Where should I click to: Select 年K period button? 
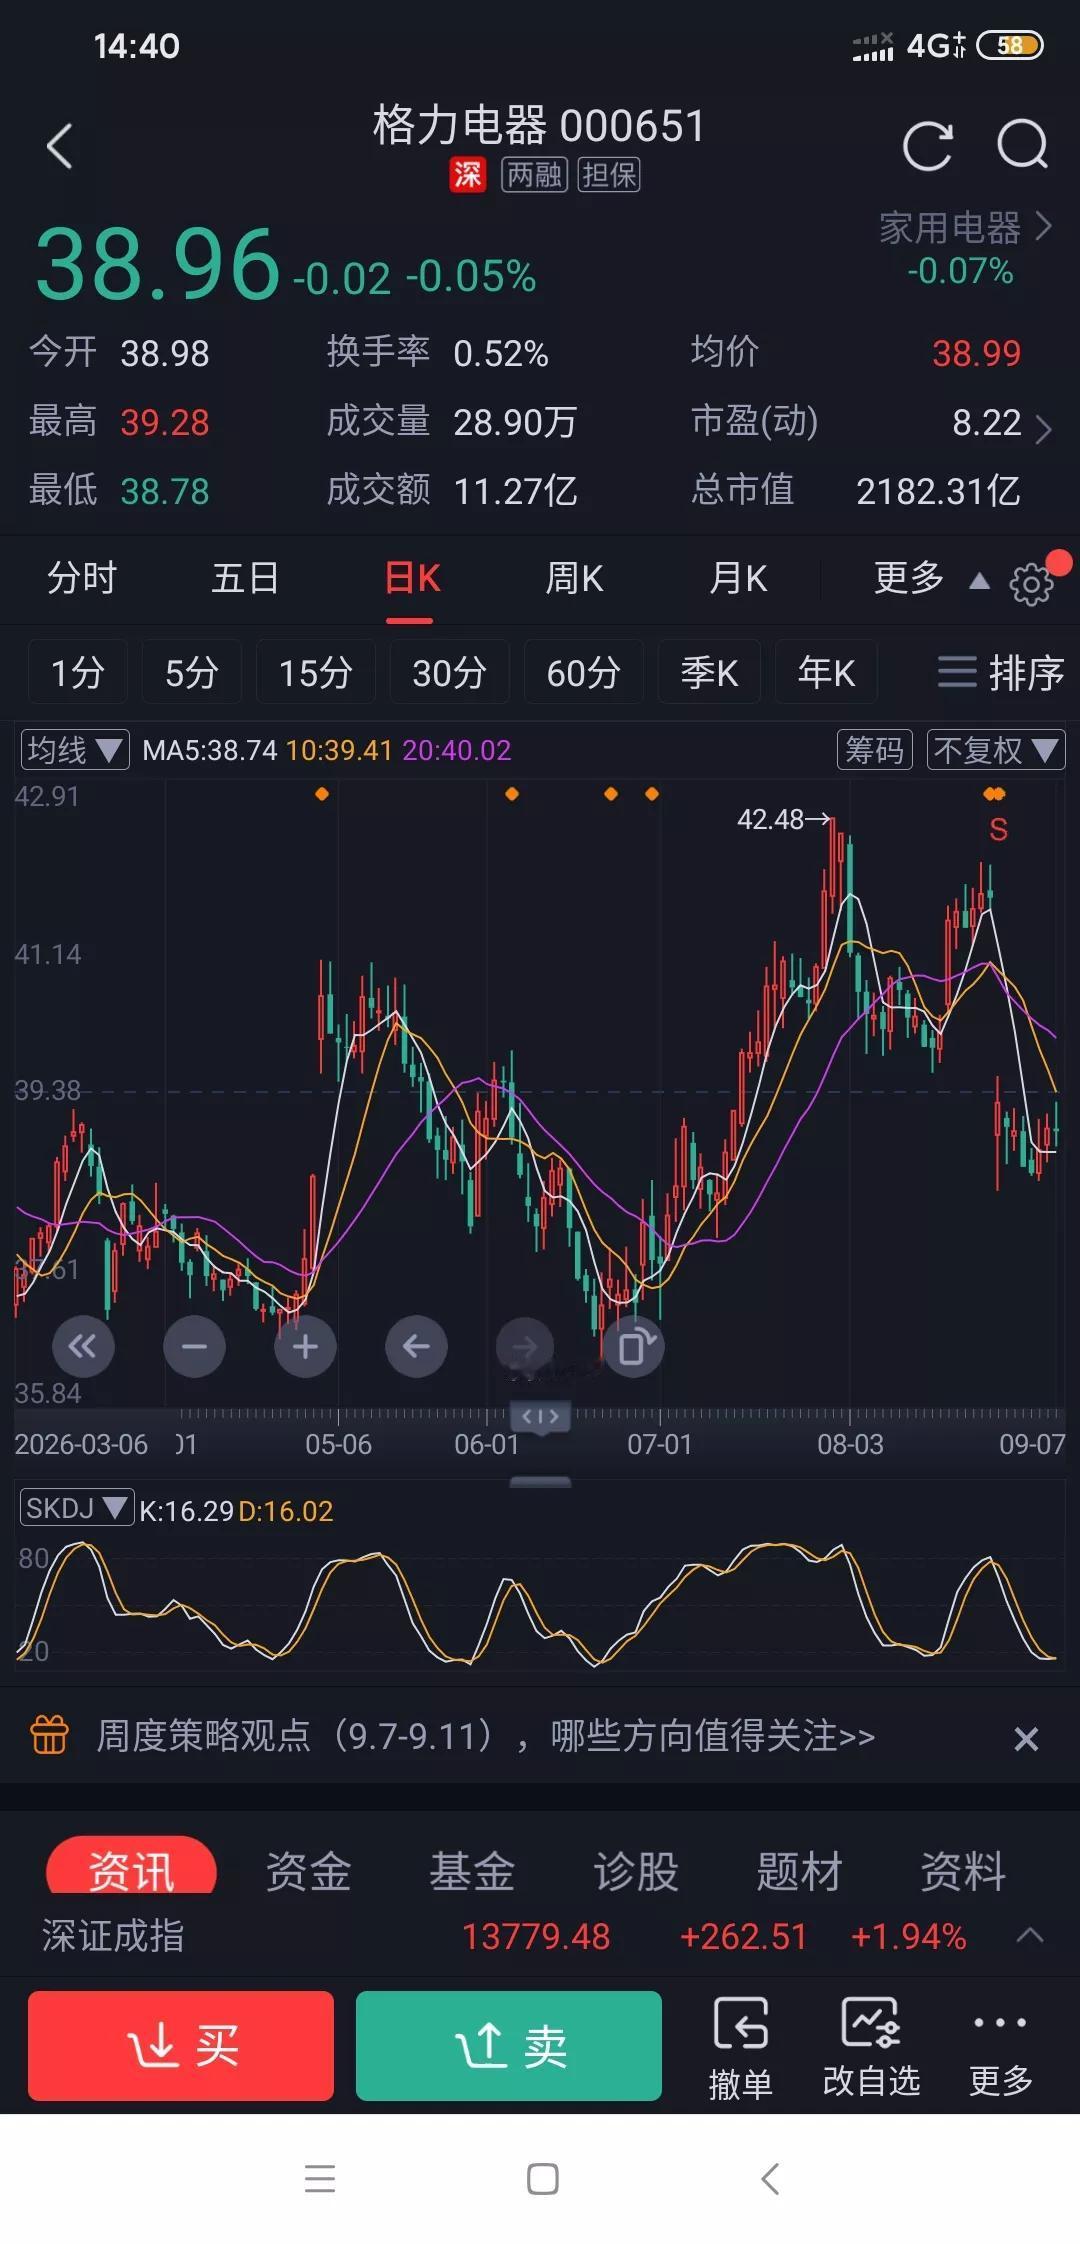(x=826, y=672)
